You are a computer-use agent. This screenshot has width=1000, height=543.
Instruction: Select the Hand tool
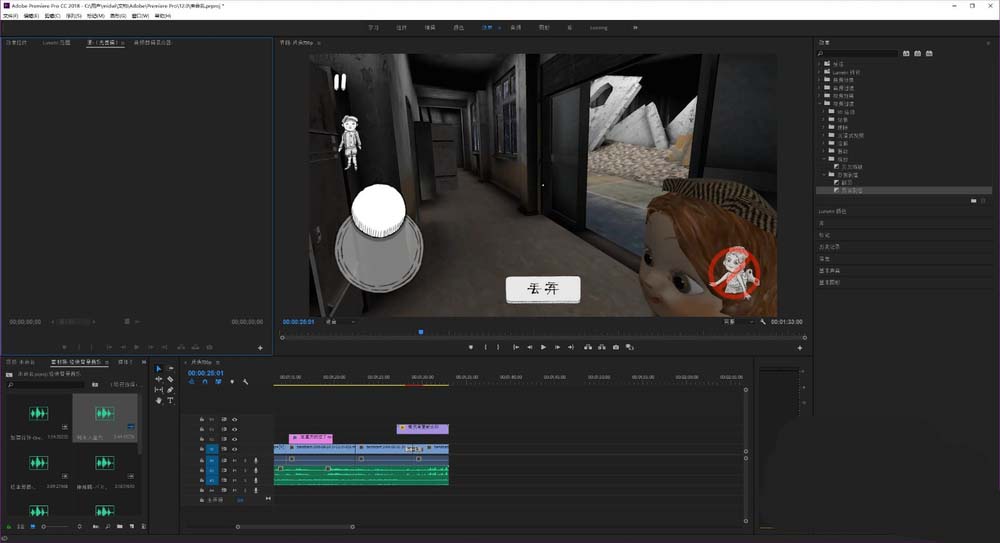158,400
